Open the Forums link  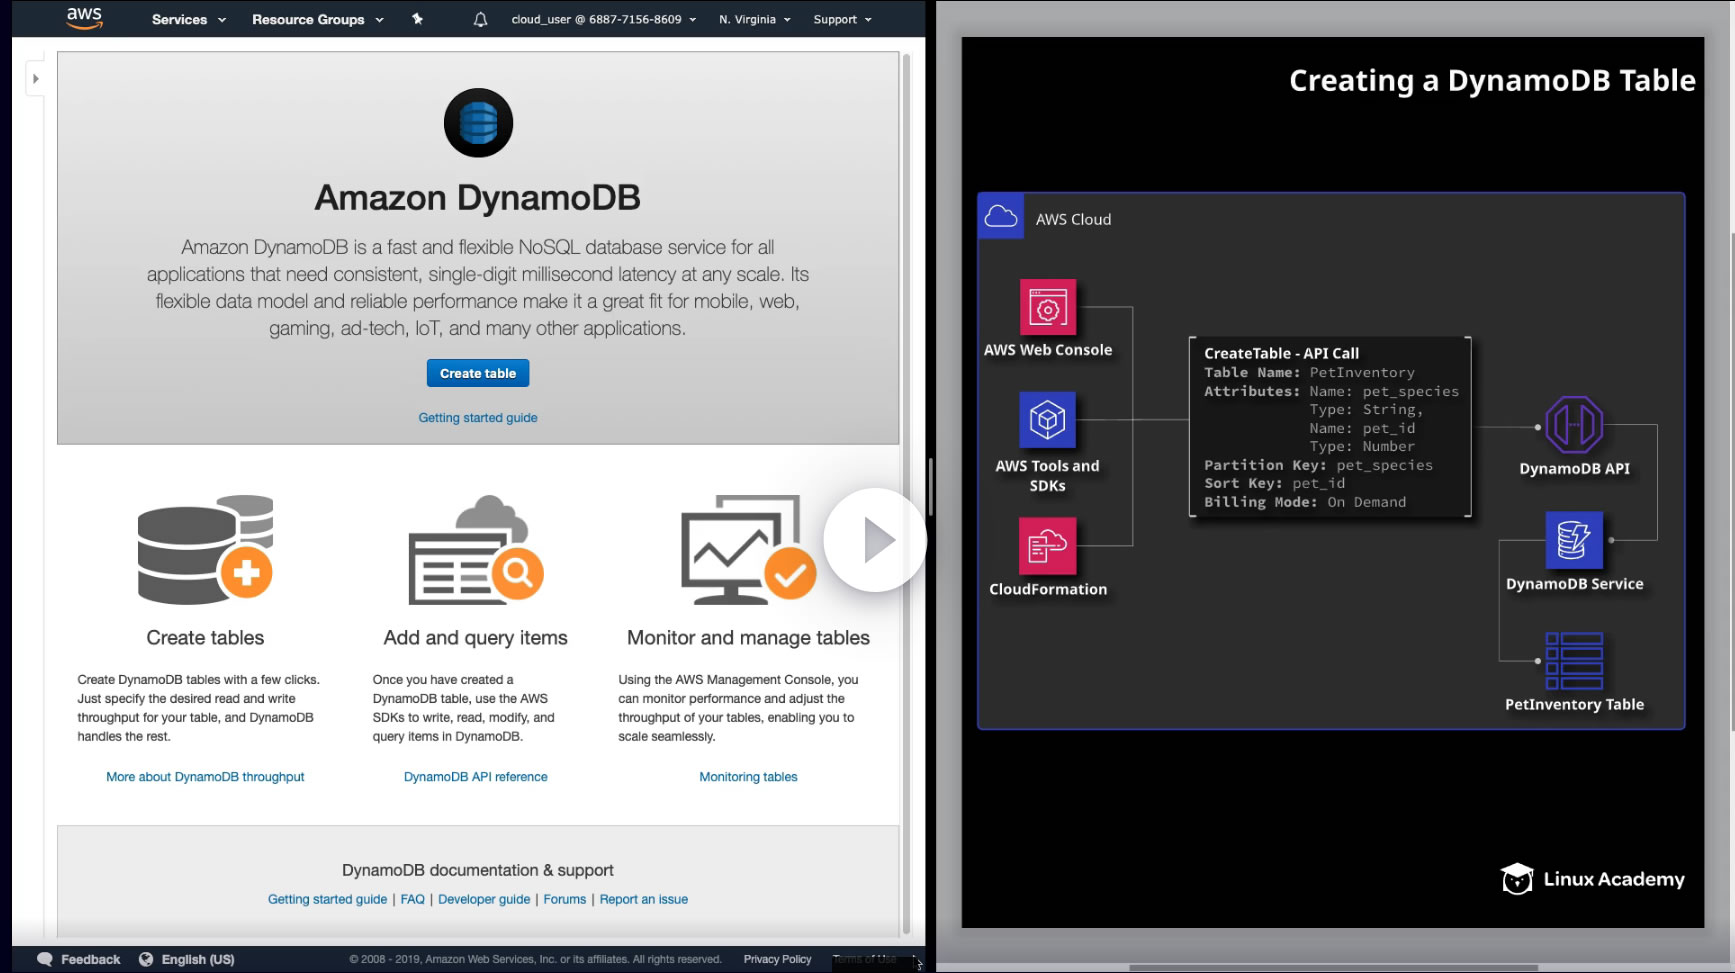[565, 900]
